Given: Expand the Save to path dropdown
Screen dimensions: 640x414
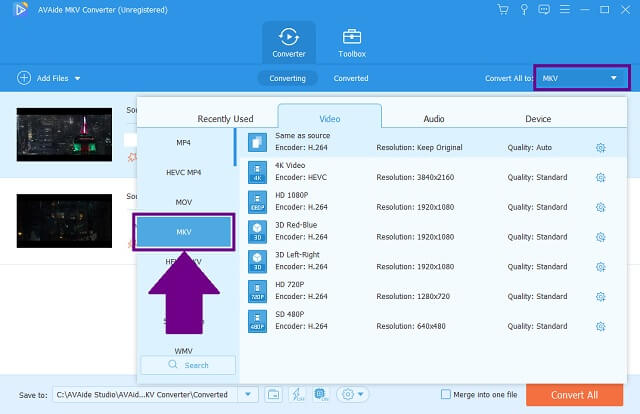Looking at the screenshot, I should (248, 395).
